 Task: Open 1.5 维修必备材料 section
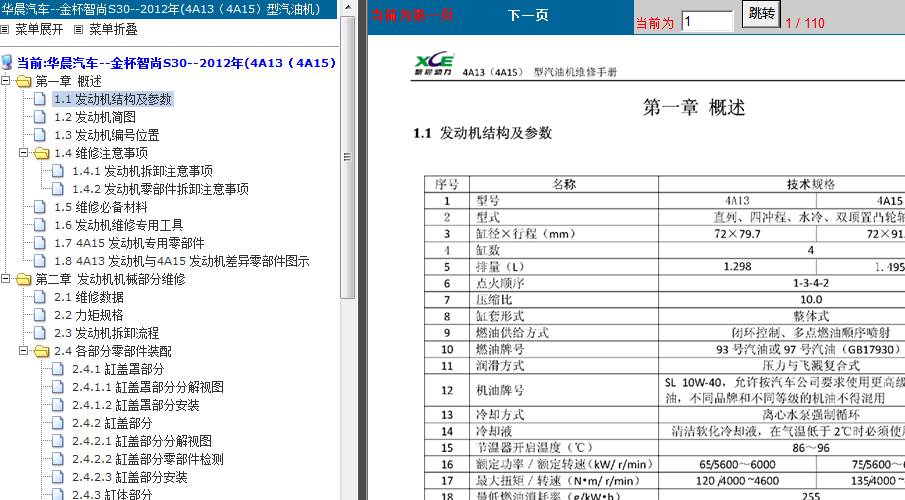(x=100, y=207)
